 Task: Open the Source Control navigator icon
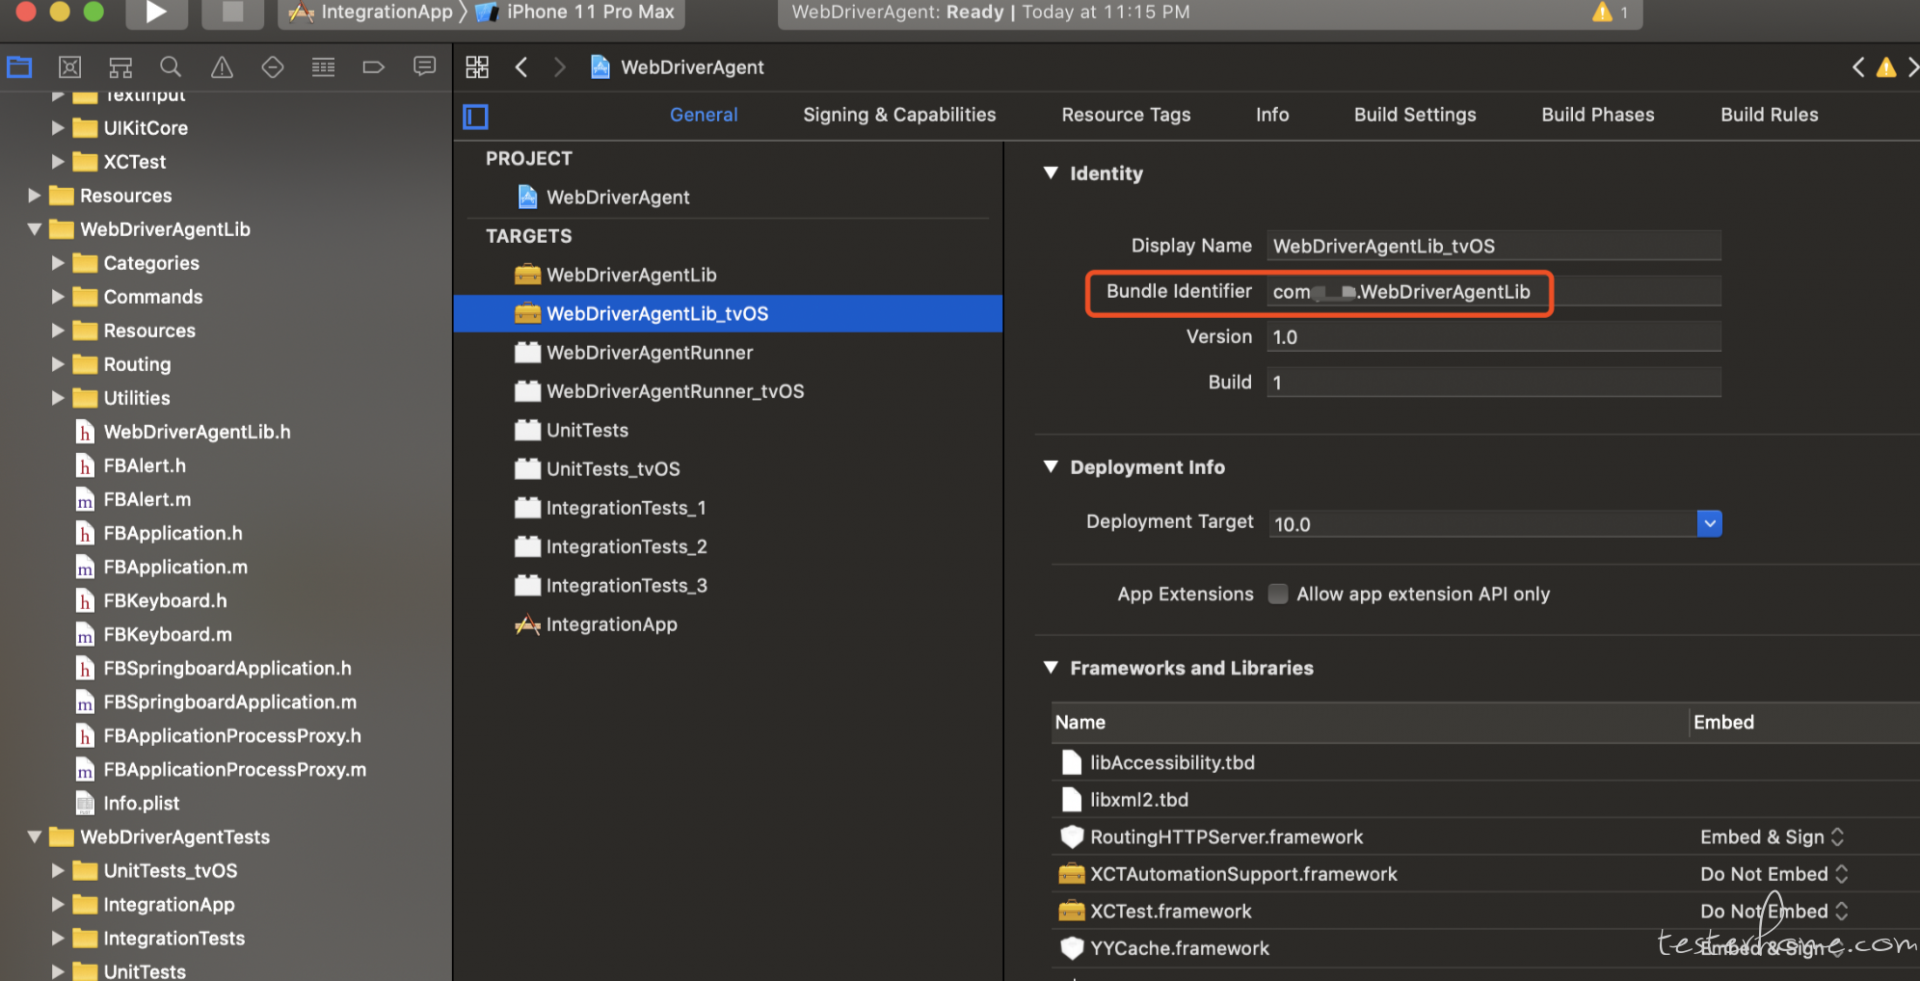click(70, 67)
